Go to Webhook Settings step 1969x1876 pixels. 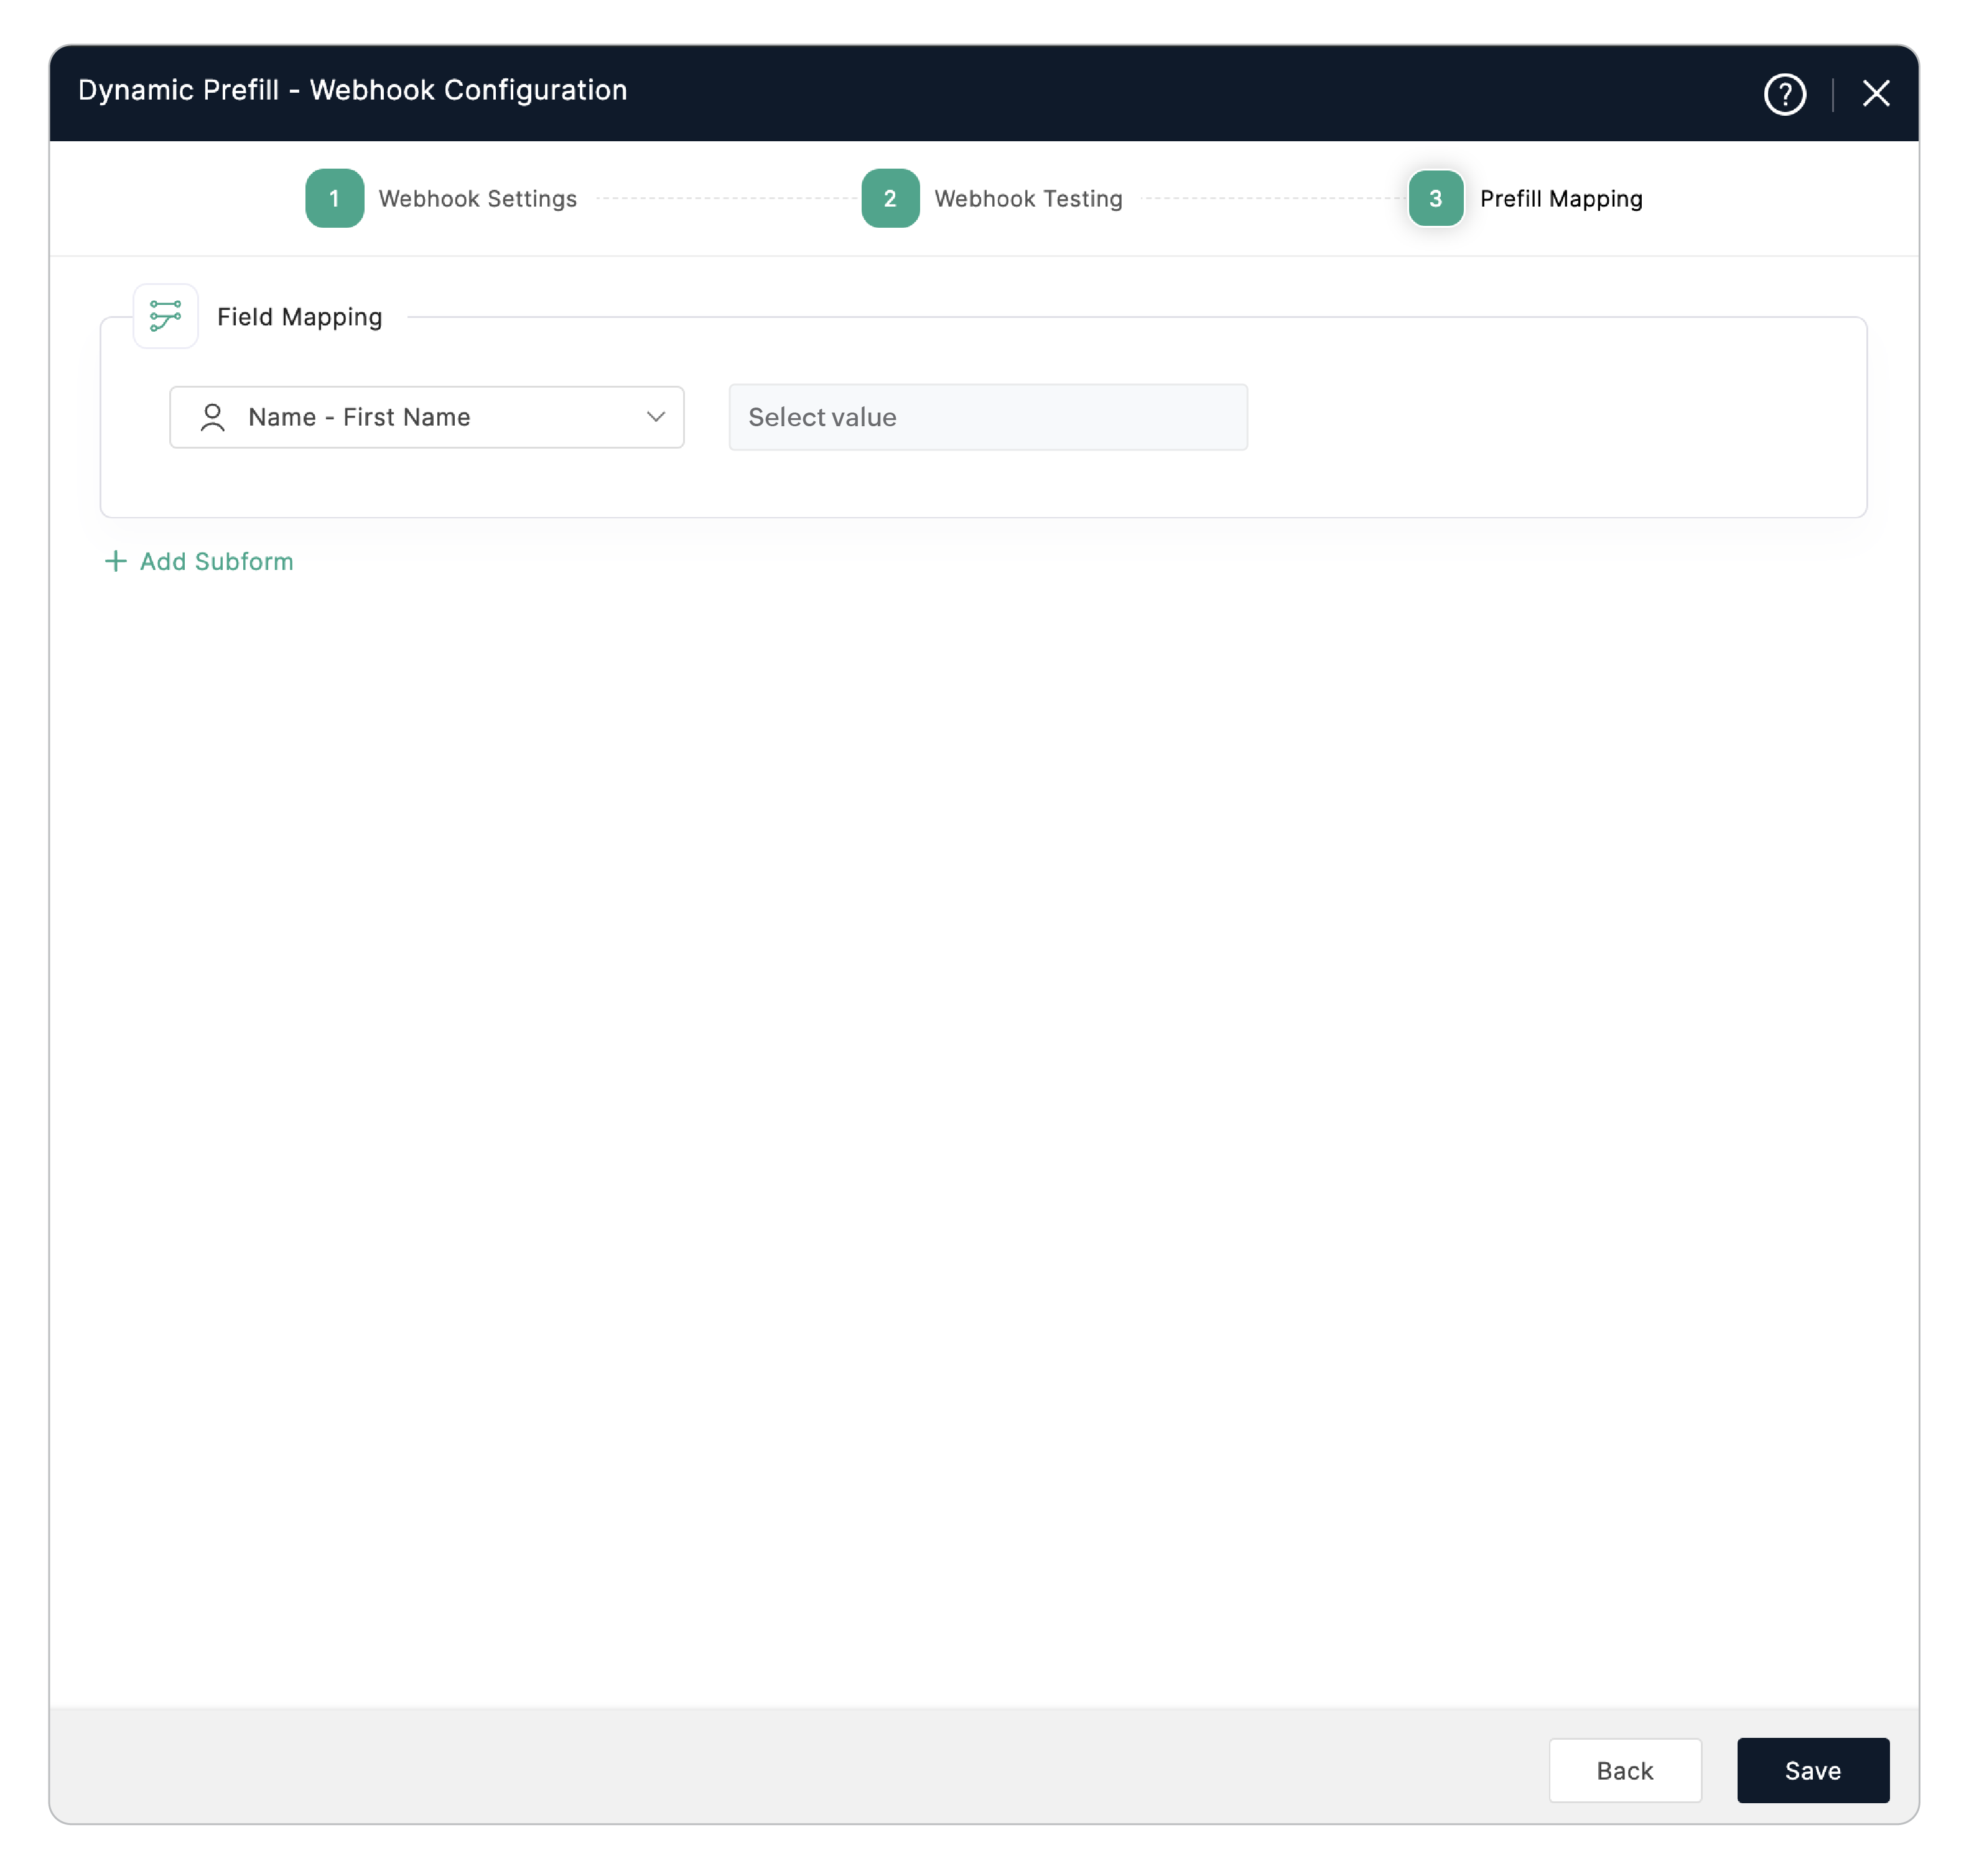[x=478, y=199]
